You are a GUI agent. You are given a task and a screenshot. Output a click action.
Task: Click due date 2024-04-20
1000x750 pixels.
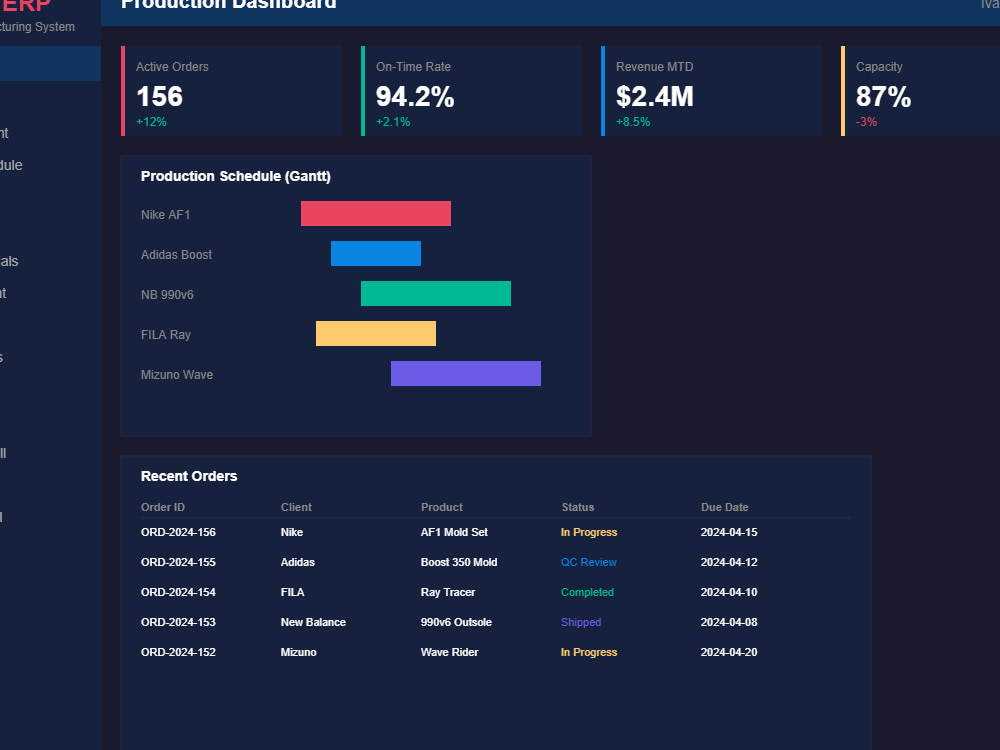point(729,652)
